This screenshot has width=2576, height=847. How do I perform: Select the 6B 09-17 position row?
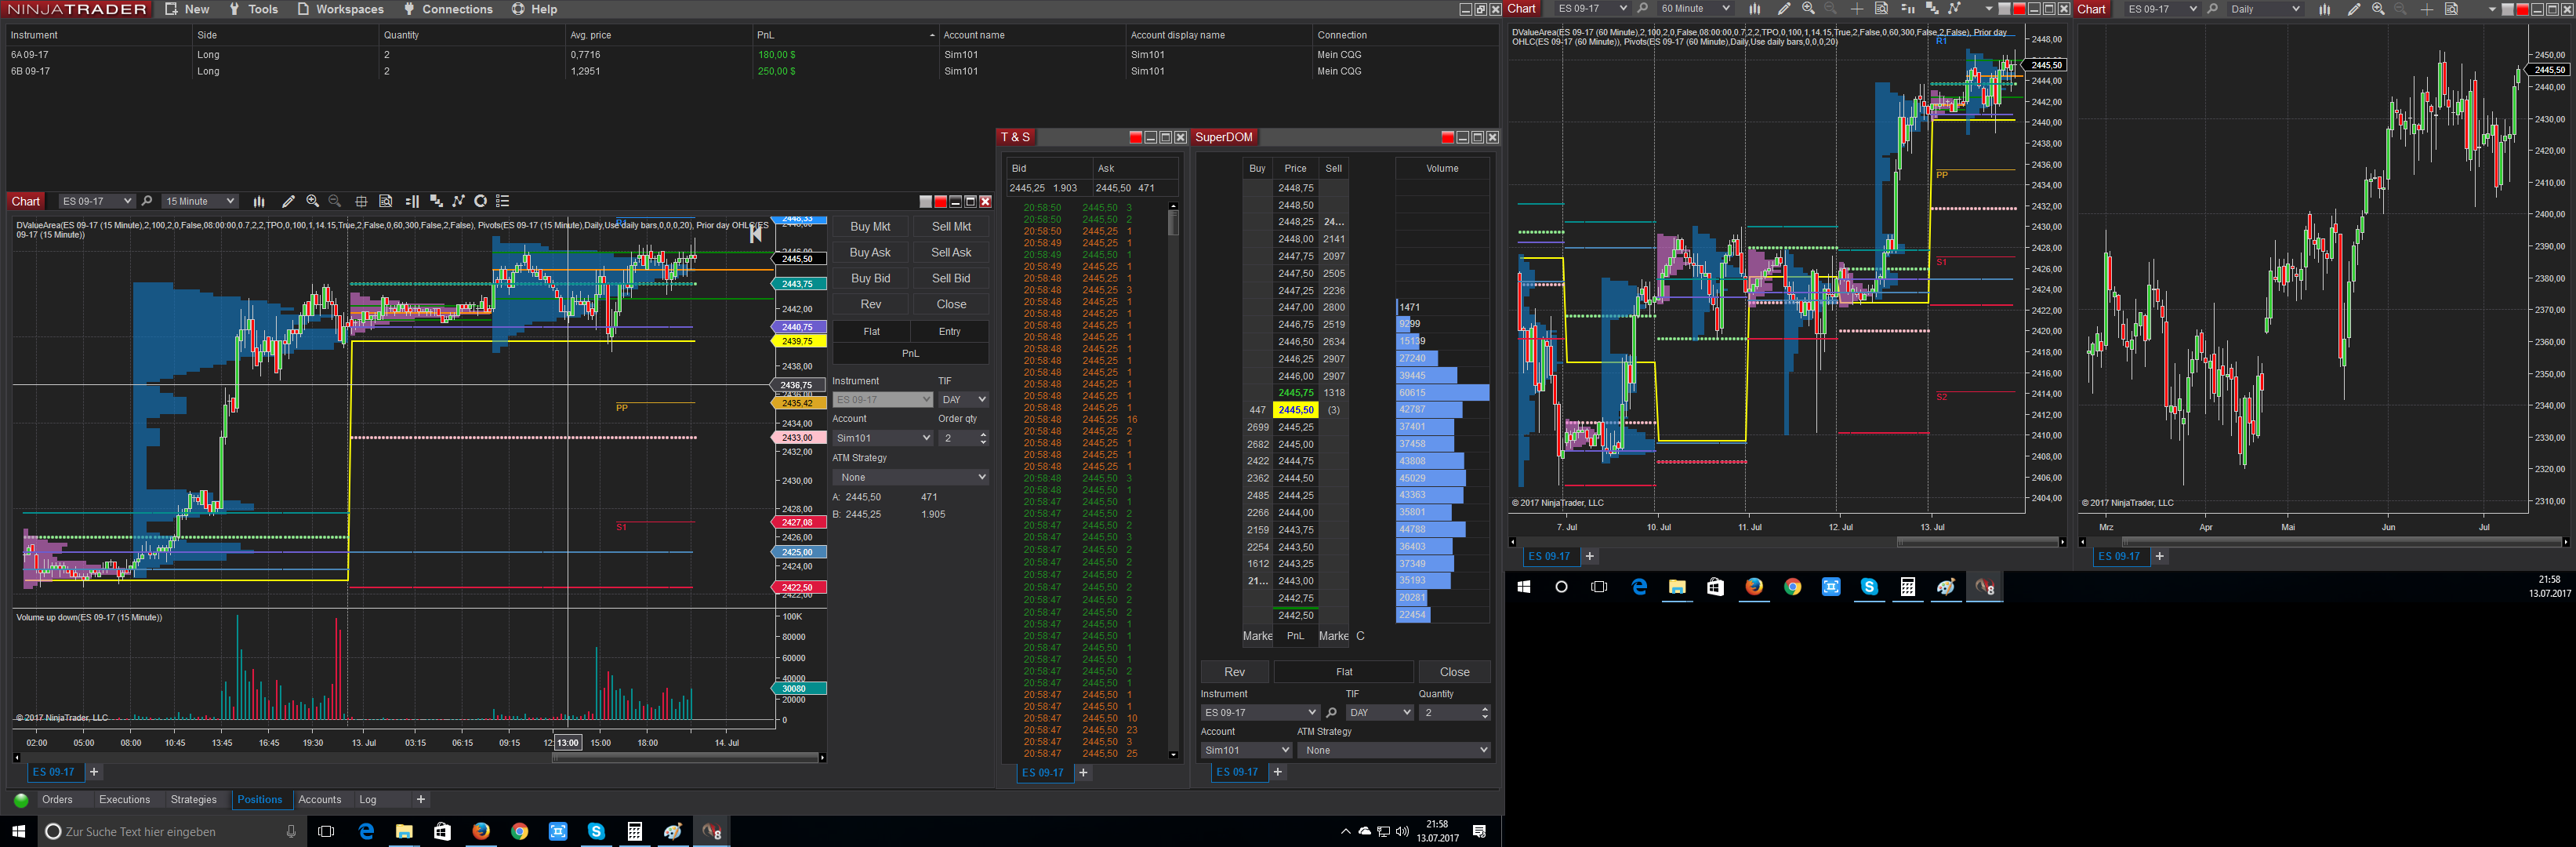(x=750, y=72)
